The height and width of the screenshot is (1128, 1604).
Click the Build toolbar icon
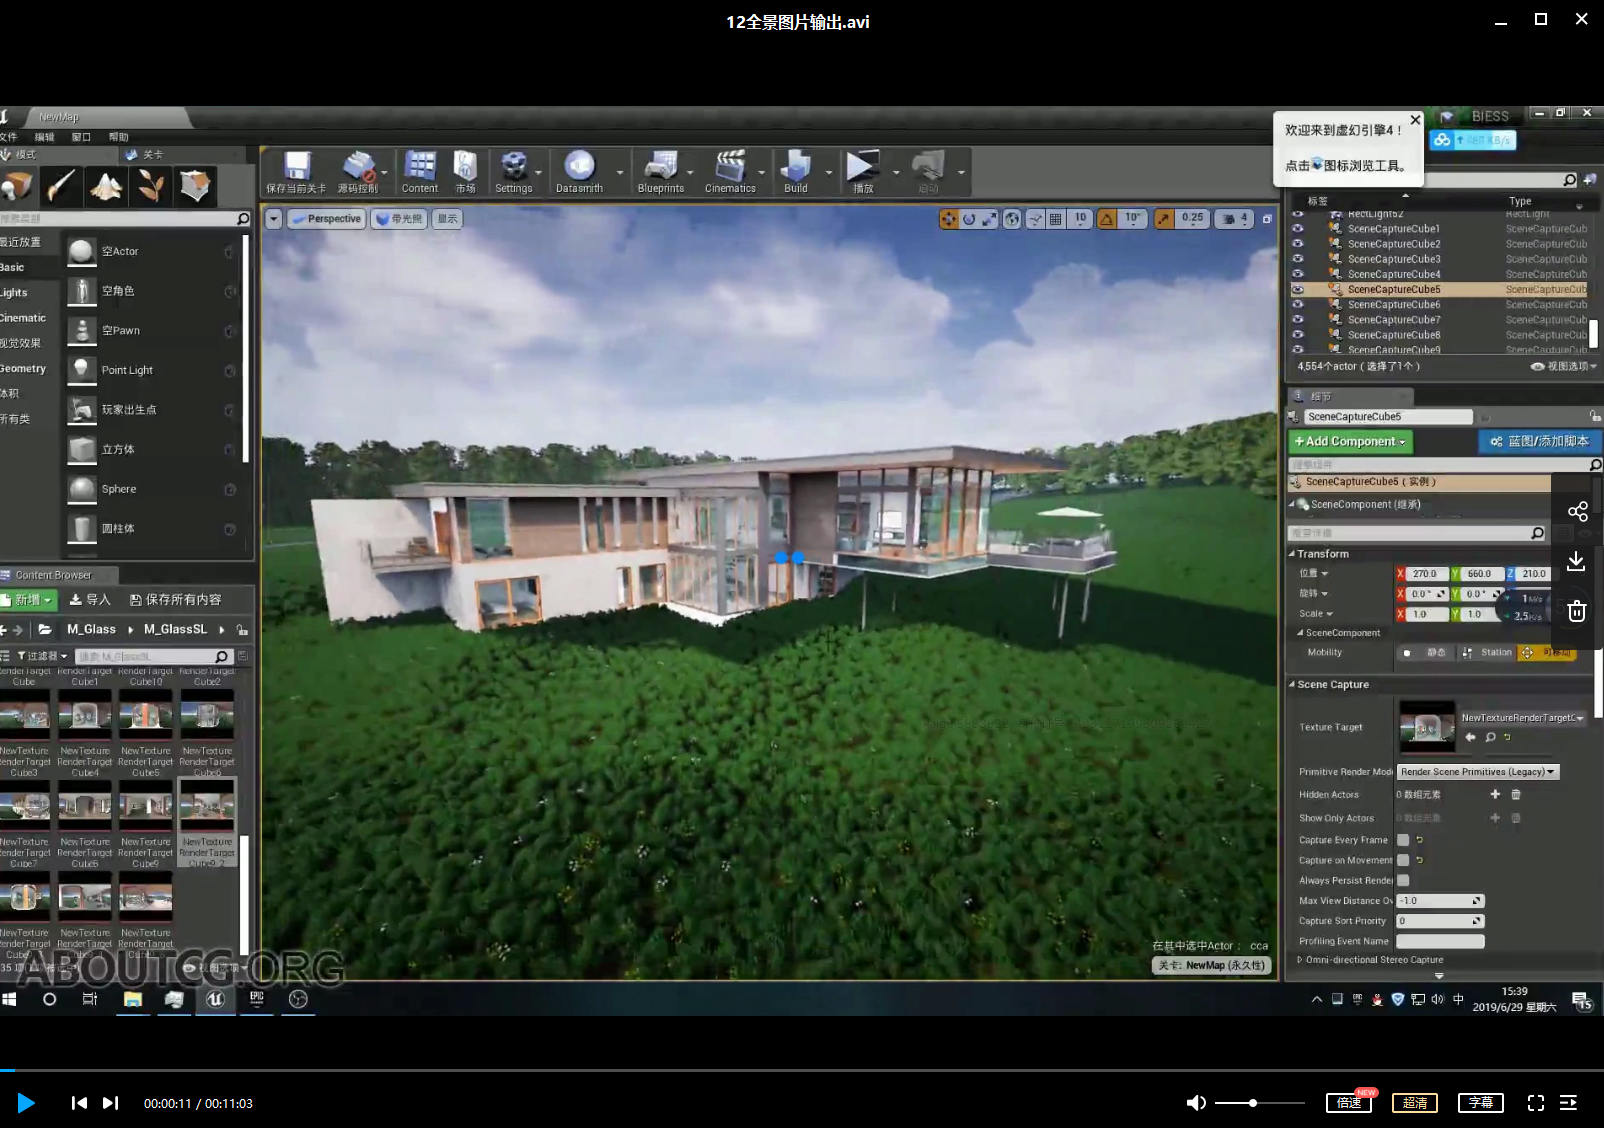(796, 168)
